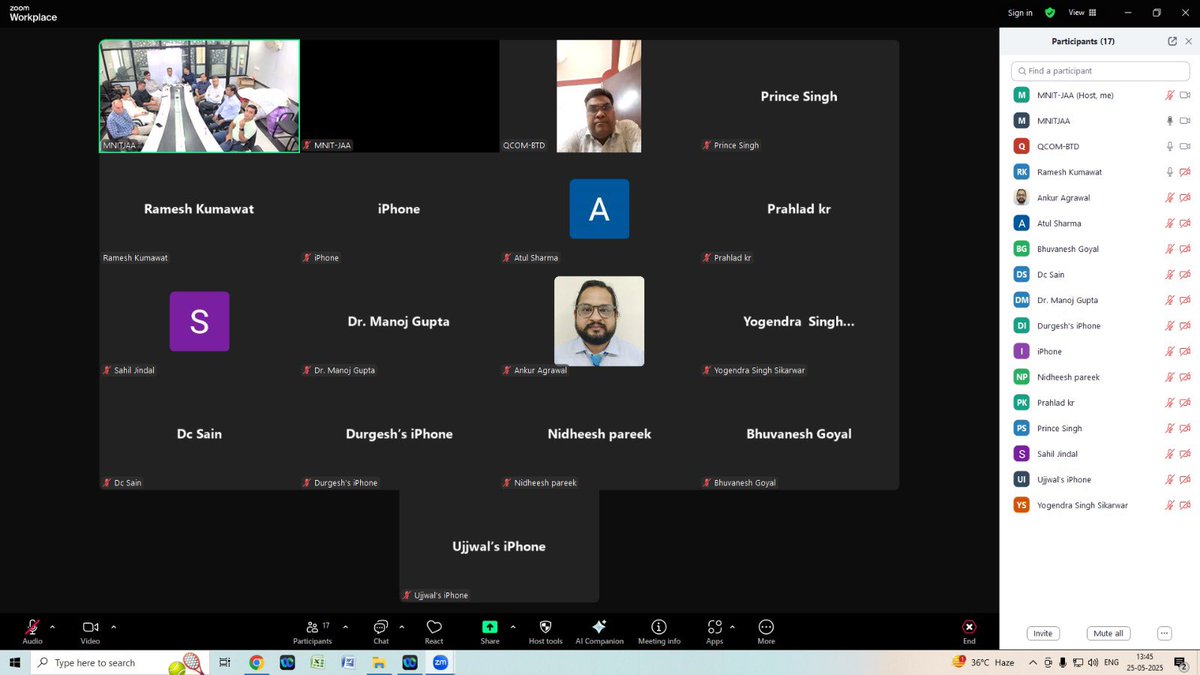Viewport: 1200px width, 675px height.
Task: Click the ENG language indicator in tray
Action: [1111, 662]
